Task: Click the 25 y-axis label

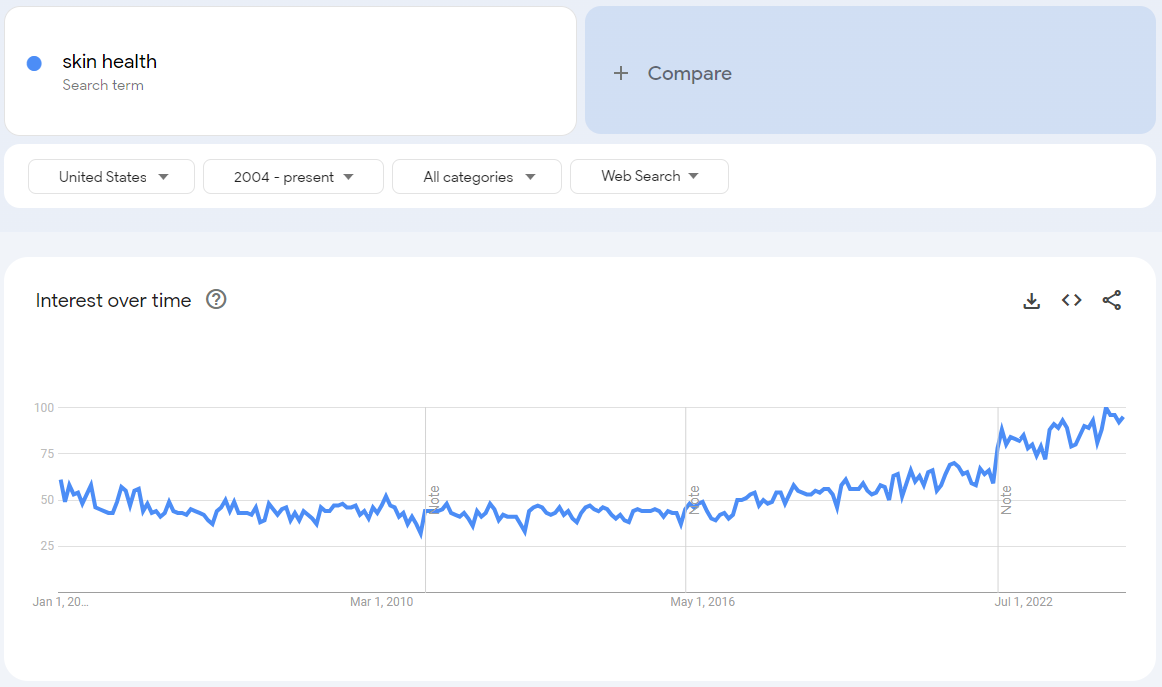Action: (x=47, y=546)
